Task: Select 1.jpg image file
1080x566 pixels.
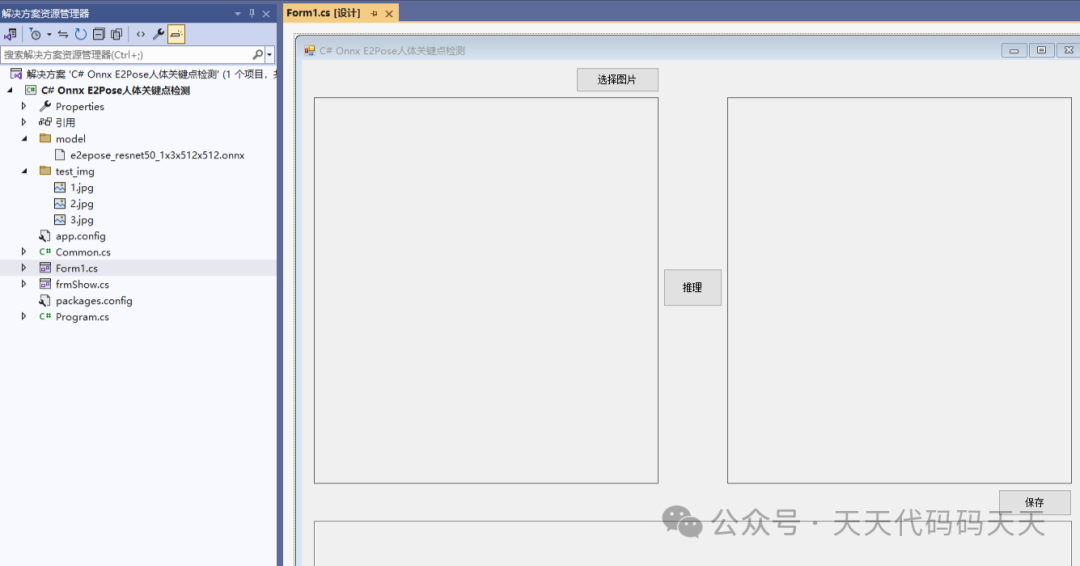Action: 81,187
